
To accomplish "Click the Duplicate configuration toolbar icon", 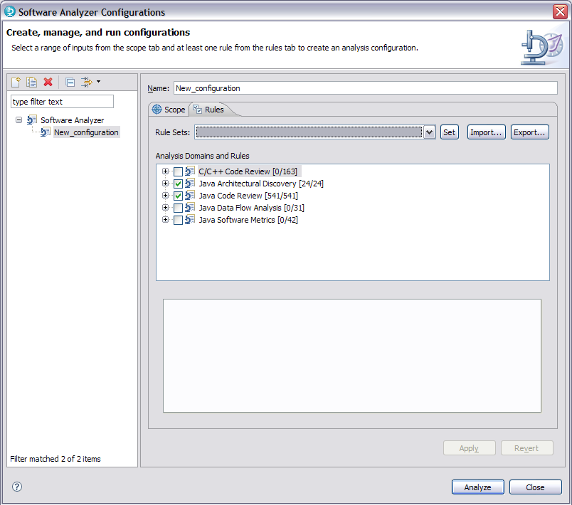I will tap(32, 82).
